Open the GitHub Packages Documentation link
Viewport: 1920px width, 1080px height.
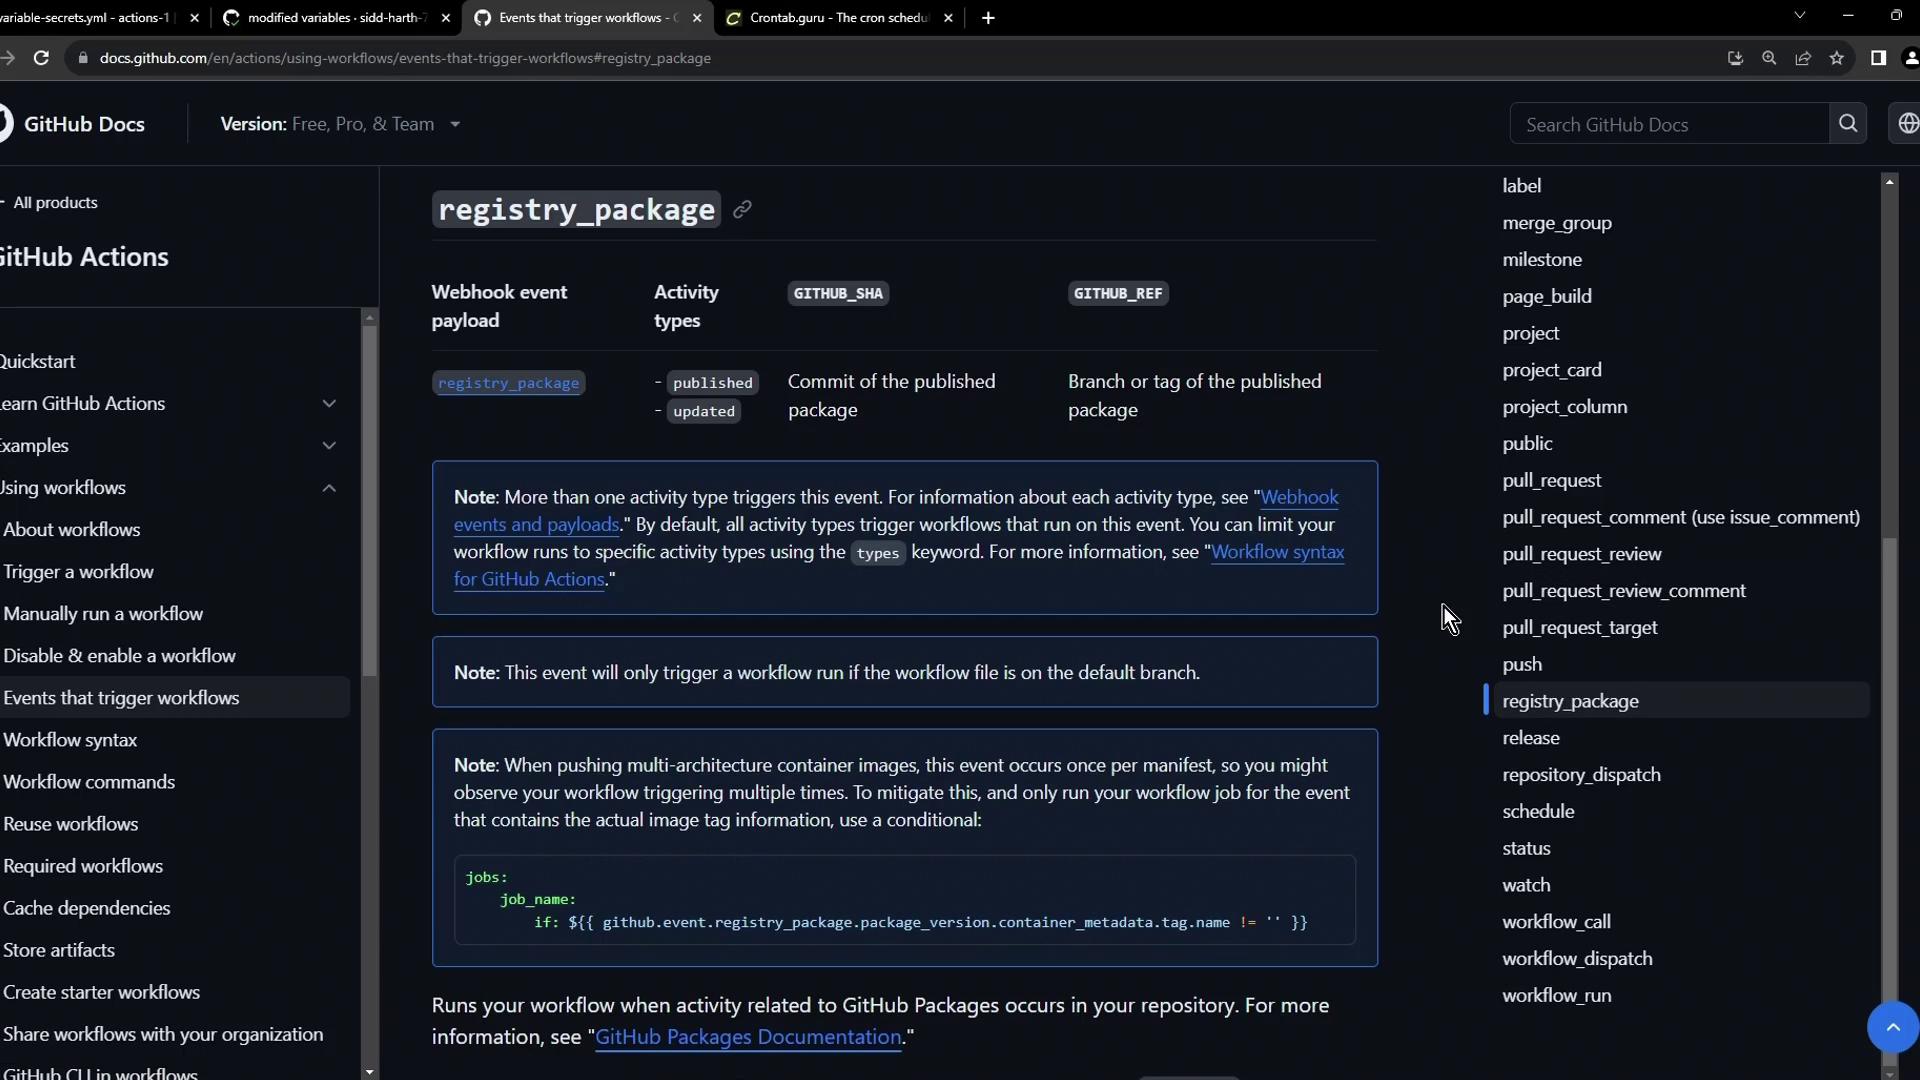[748, 1037]
